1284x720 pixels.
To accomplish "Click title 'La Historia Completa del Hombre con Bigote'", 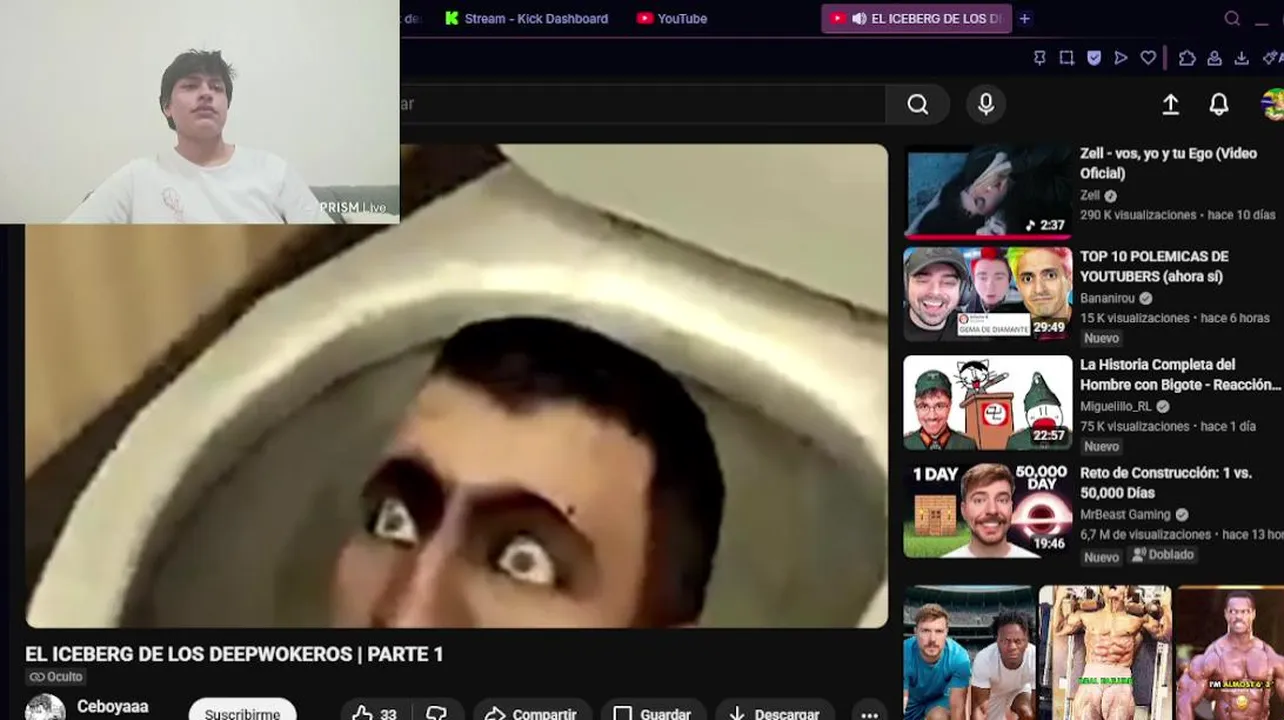I will click(x=1180, y=374).
